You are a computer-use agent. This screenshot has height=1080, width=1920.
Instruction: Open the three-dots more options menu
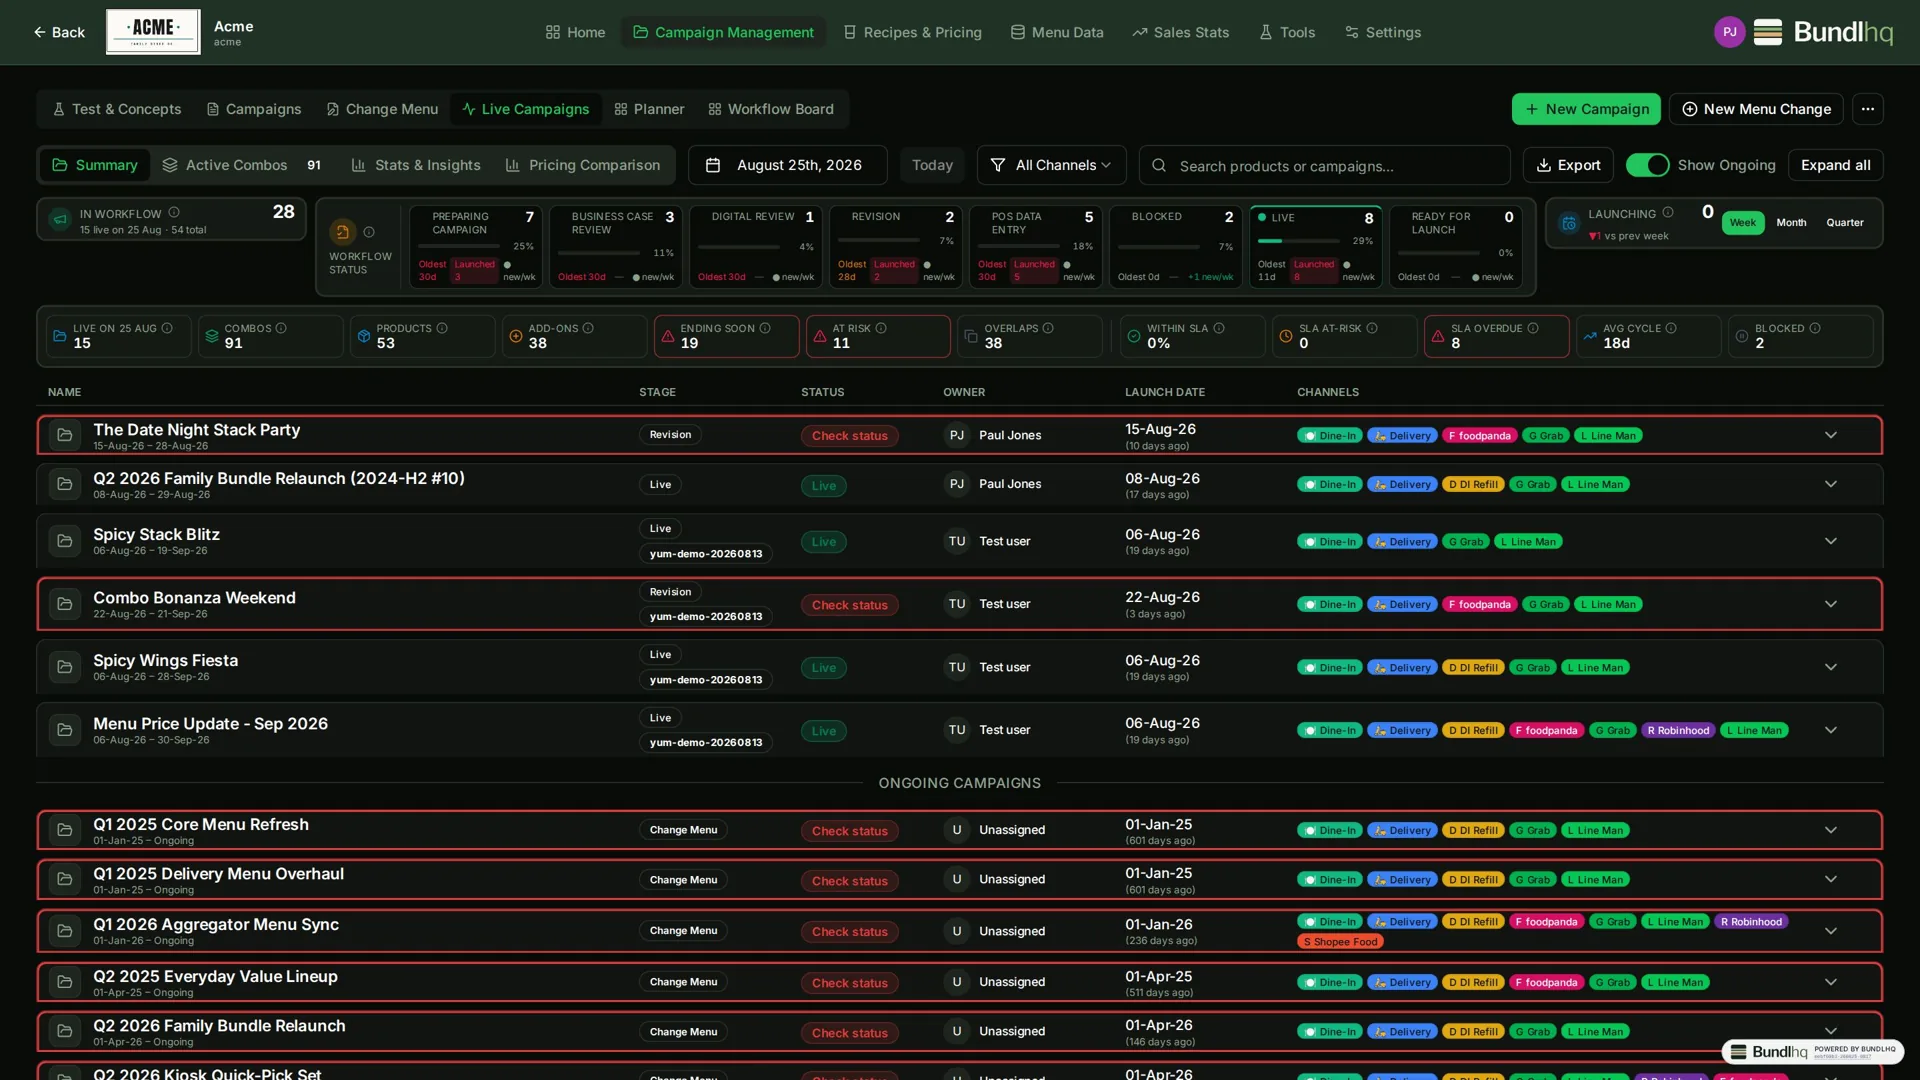pyautogui.click(x=1867, y=109)
